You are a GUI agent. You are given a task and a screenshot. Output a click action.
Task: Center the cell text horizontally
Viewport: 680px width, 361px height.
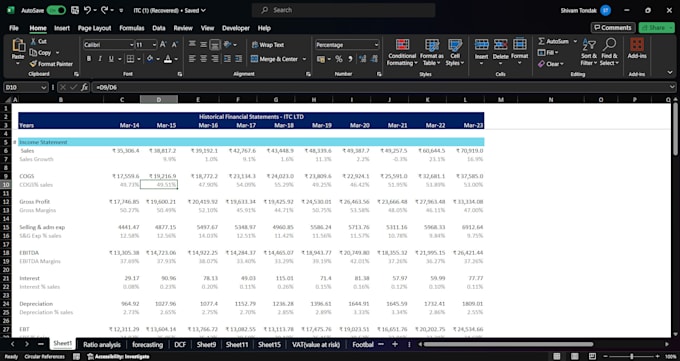(x=203, y=59)
